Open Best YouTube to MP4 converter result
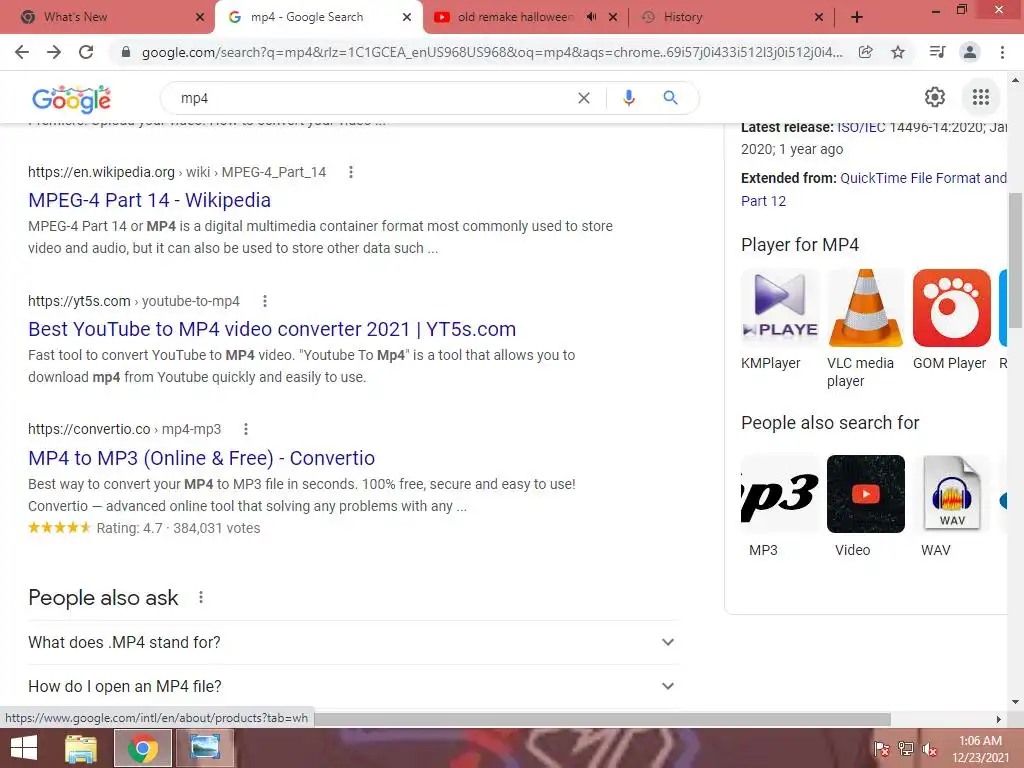The width and height of the screenshot is (1024, 768). click(x=272, y=329)
